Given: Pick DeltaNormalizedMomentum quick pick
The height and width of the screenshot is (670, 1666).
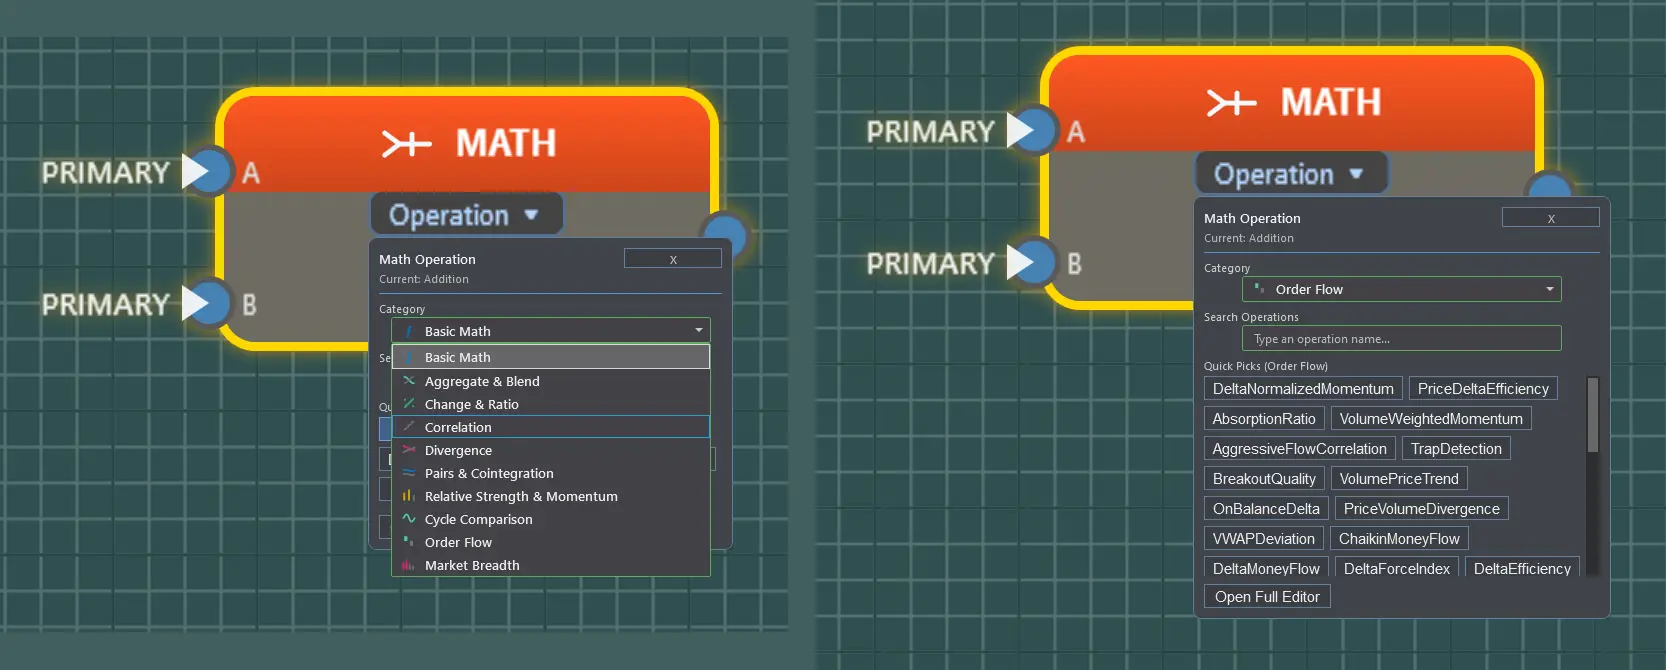Looking at the screenshot, I should 1303,389.
